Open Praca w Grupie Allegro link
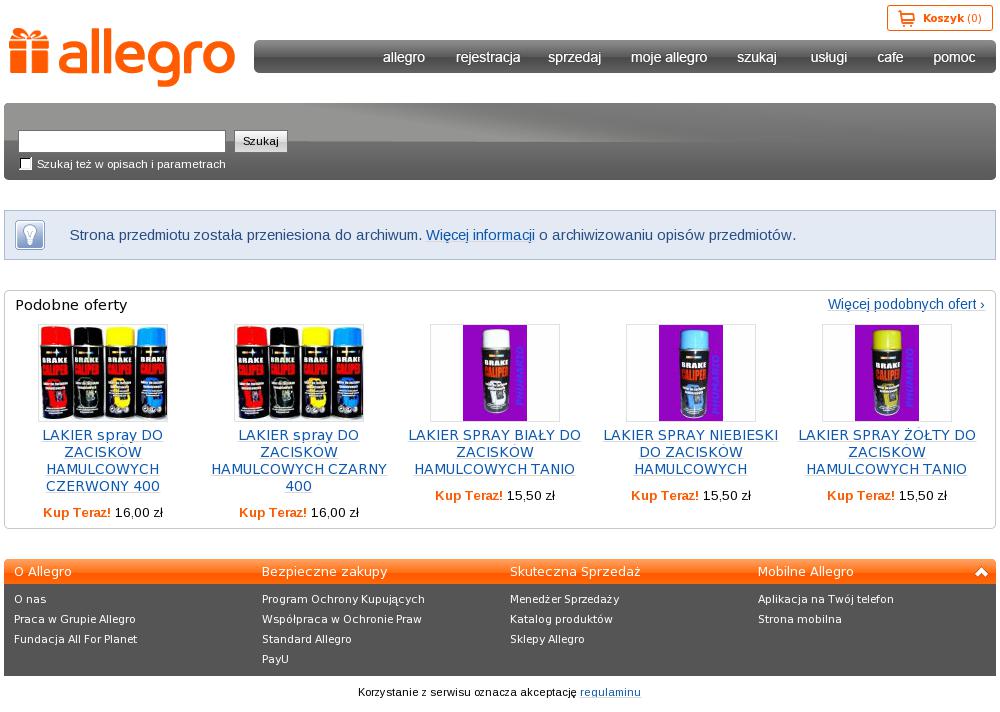Viewport: 1000px width, 712px height. (x=75, y=619)
